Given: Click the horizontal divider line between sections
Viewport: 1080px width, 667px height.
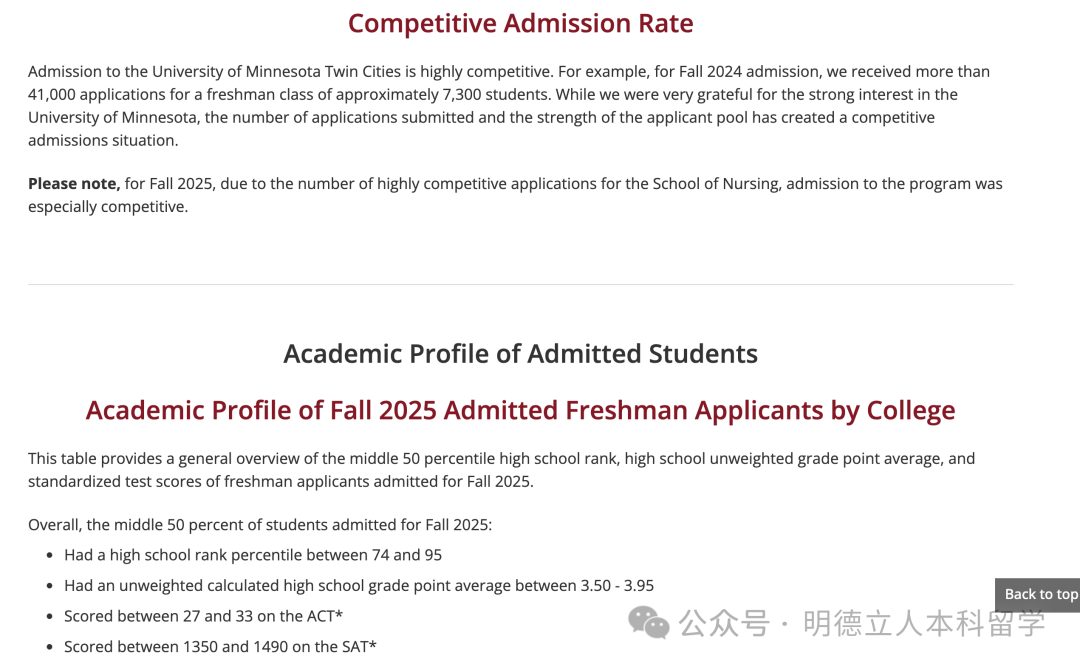Looking at the screenshot, I should tap(520, 285).
